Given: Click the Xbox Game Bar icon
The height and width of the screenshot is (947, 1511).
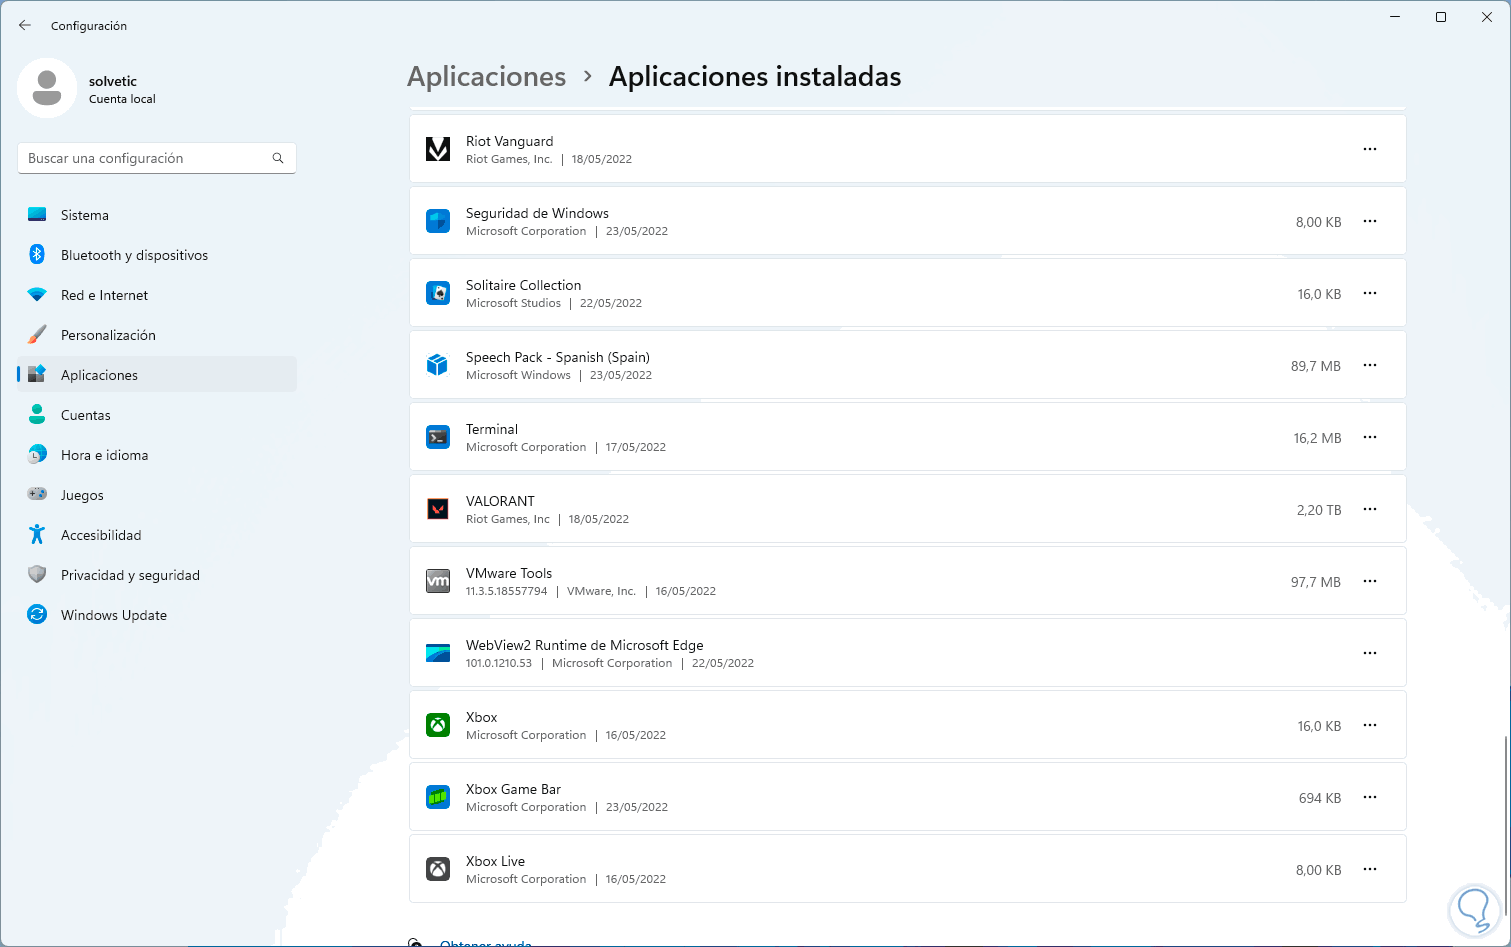Looking at the screenshot, I should coord(438,797).
